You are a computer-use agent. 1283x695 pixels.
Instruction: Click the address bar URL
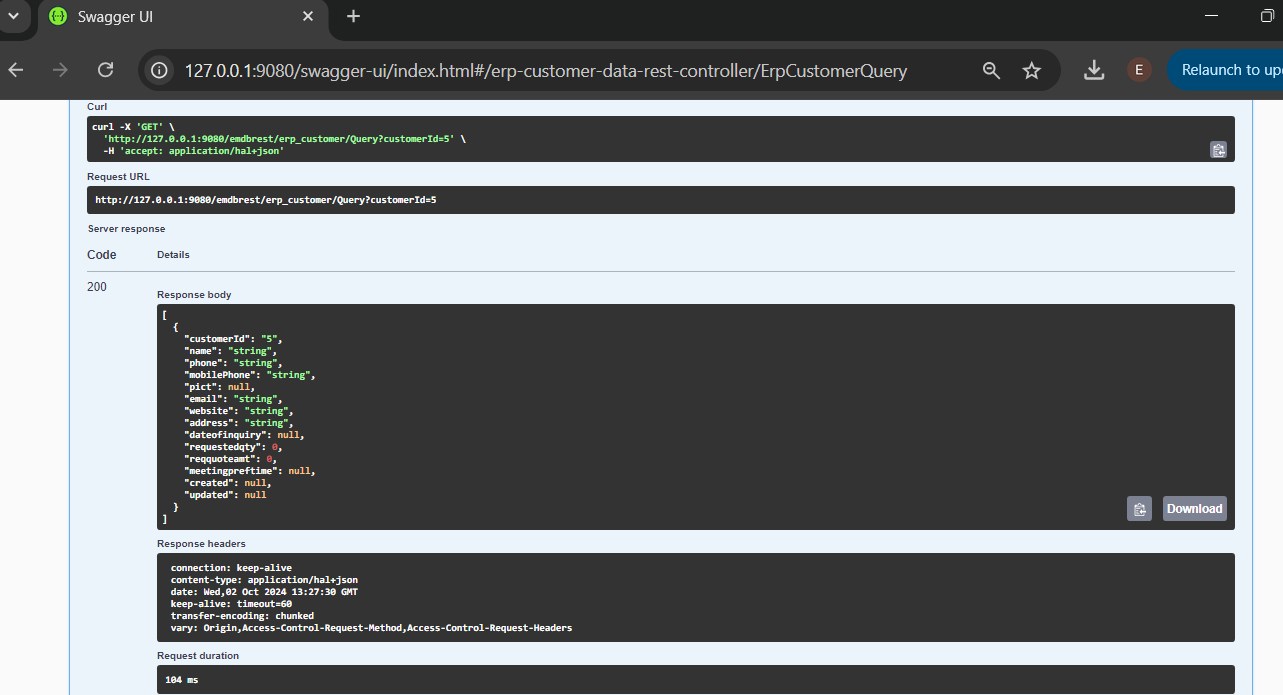click(x=545, y=70)
